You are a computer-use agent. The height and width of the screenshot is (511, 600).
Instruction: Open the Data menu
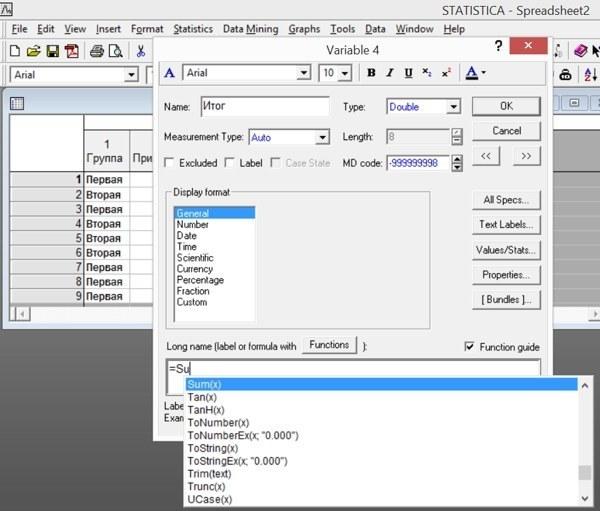click(x=375, y=29)
